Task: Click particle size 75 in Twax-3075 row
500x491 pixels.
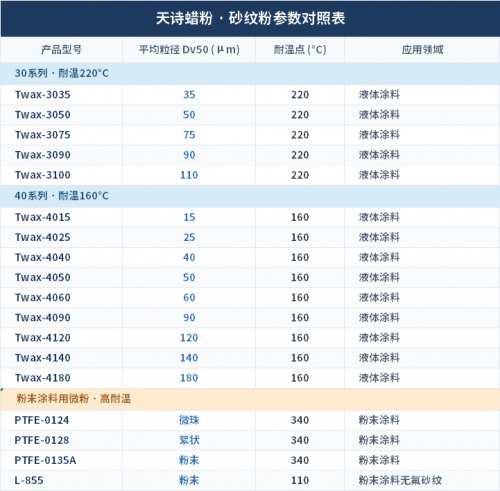Action: tap(189, 135)
